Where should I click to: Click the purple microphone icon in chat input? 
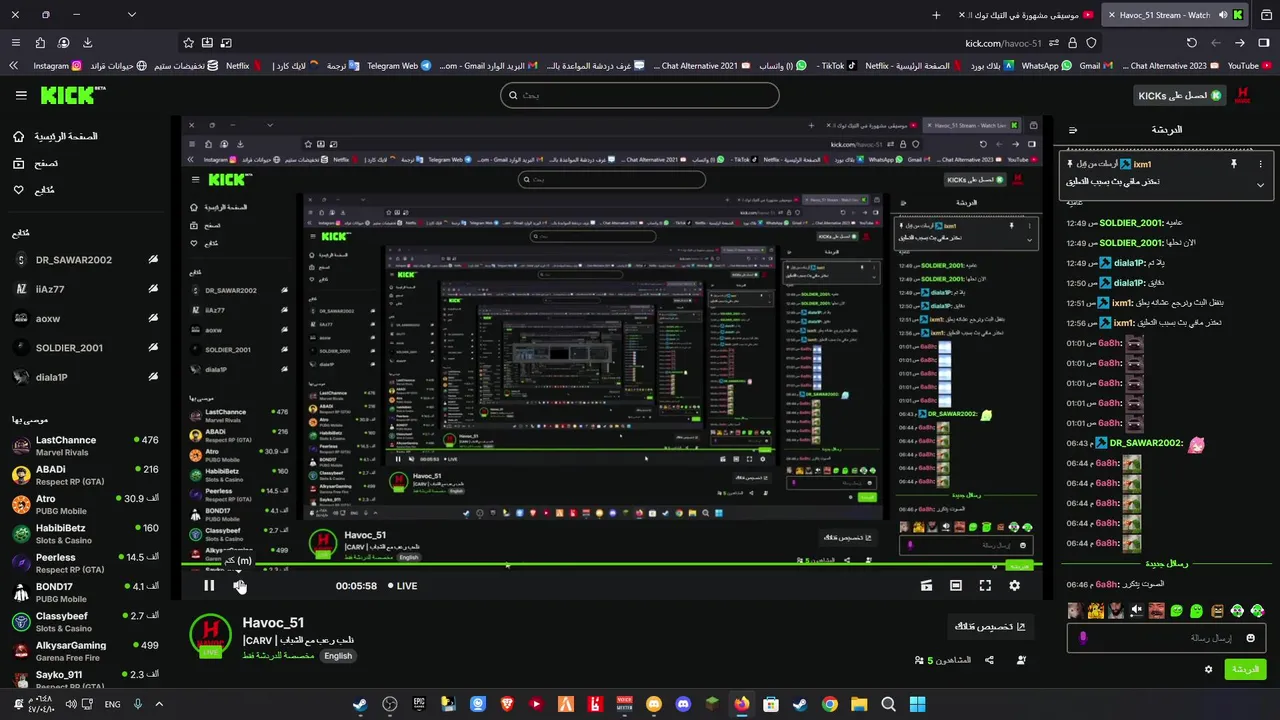tap(1084, 637)
